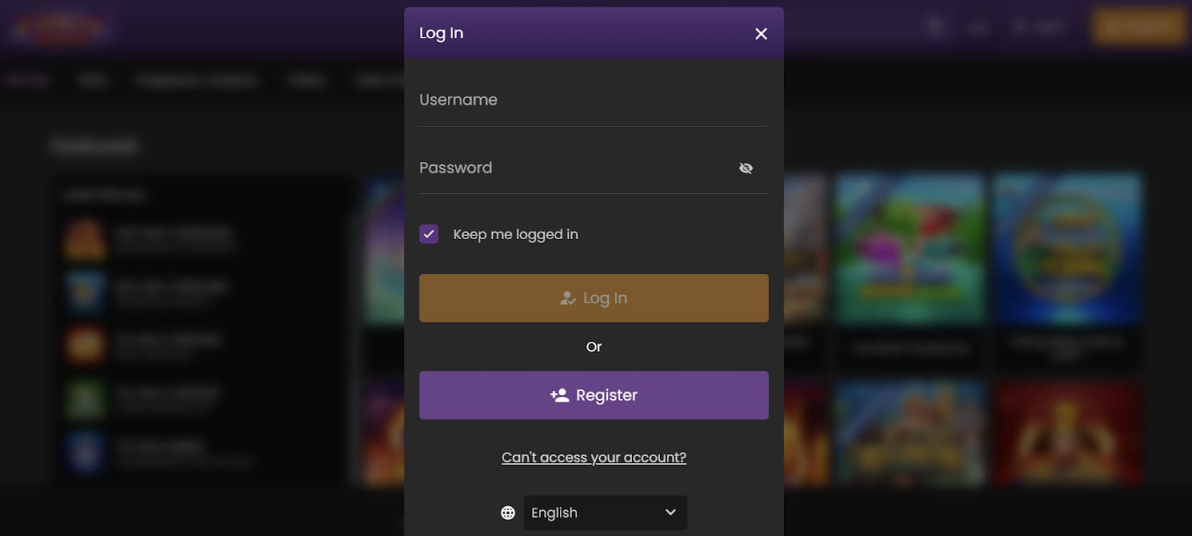The width and height of the screenshot is (1192, 536).
Task: Open registration via the purple Register button
Action: pyautogui.click(x=594, y=395)
